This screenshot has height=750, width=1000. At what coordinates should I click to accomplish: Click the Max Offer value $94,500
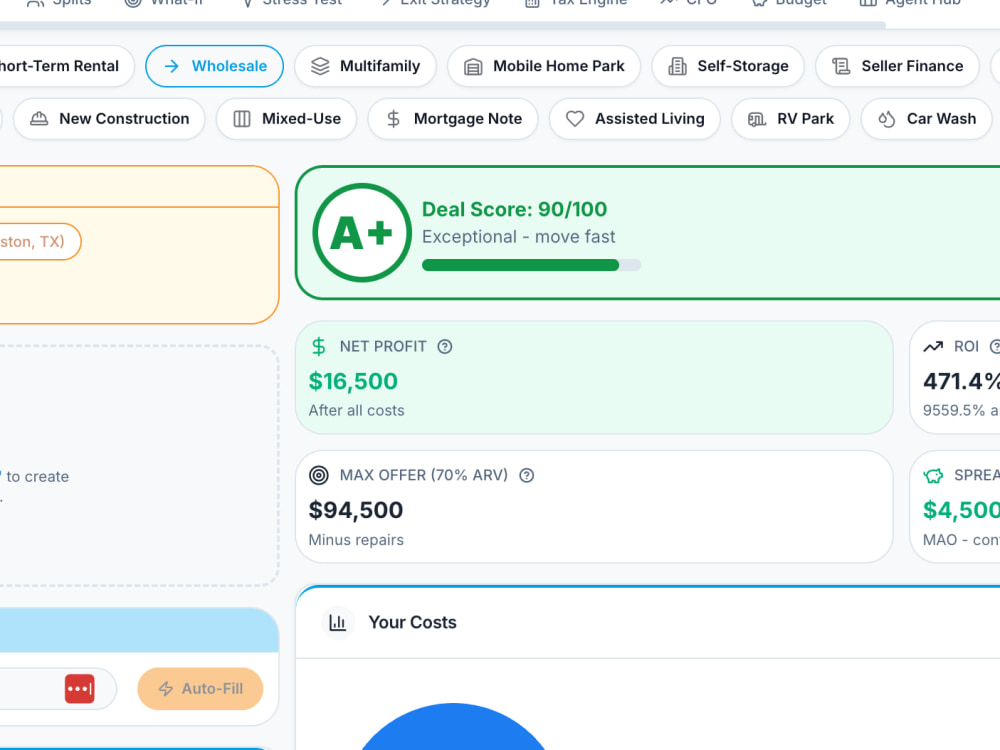pos(356,510)
